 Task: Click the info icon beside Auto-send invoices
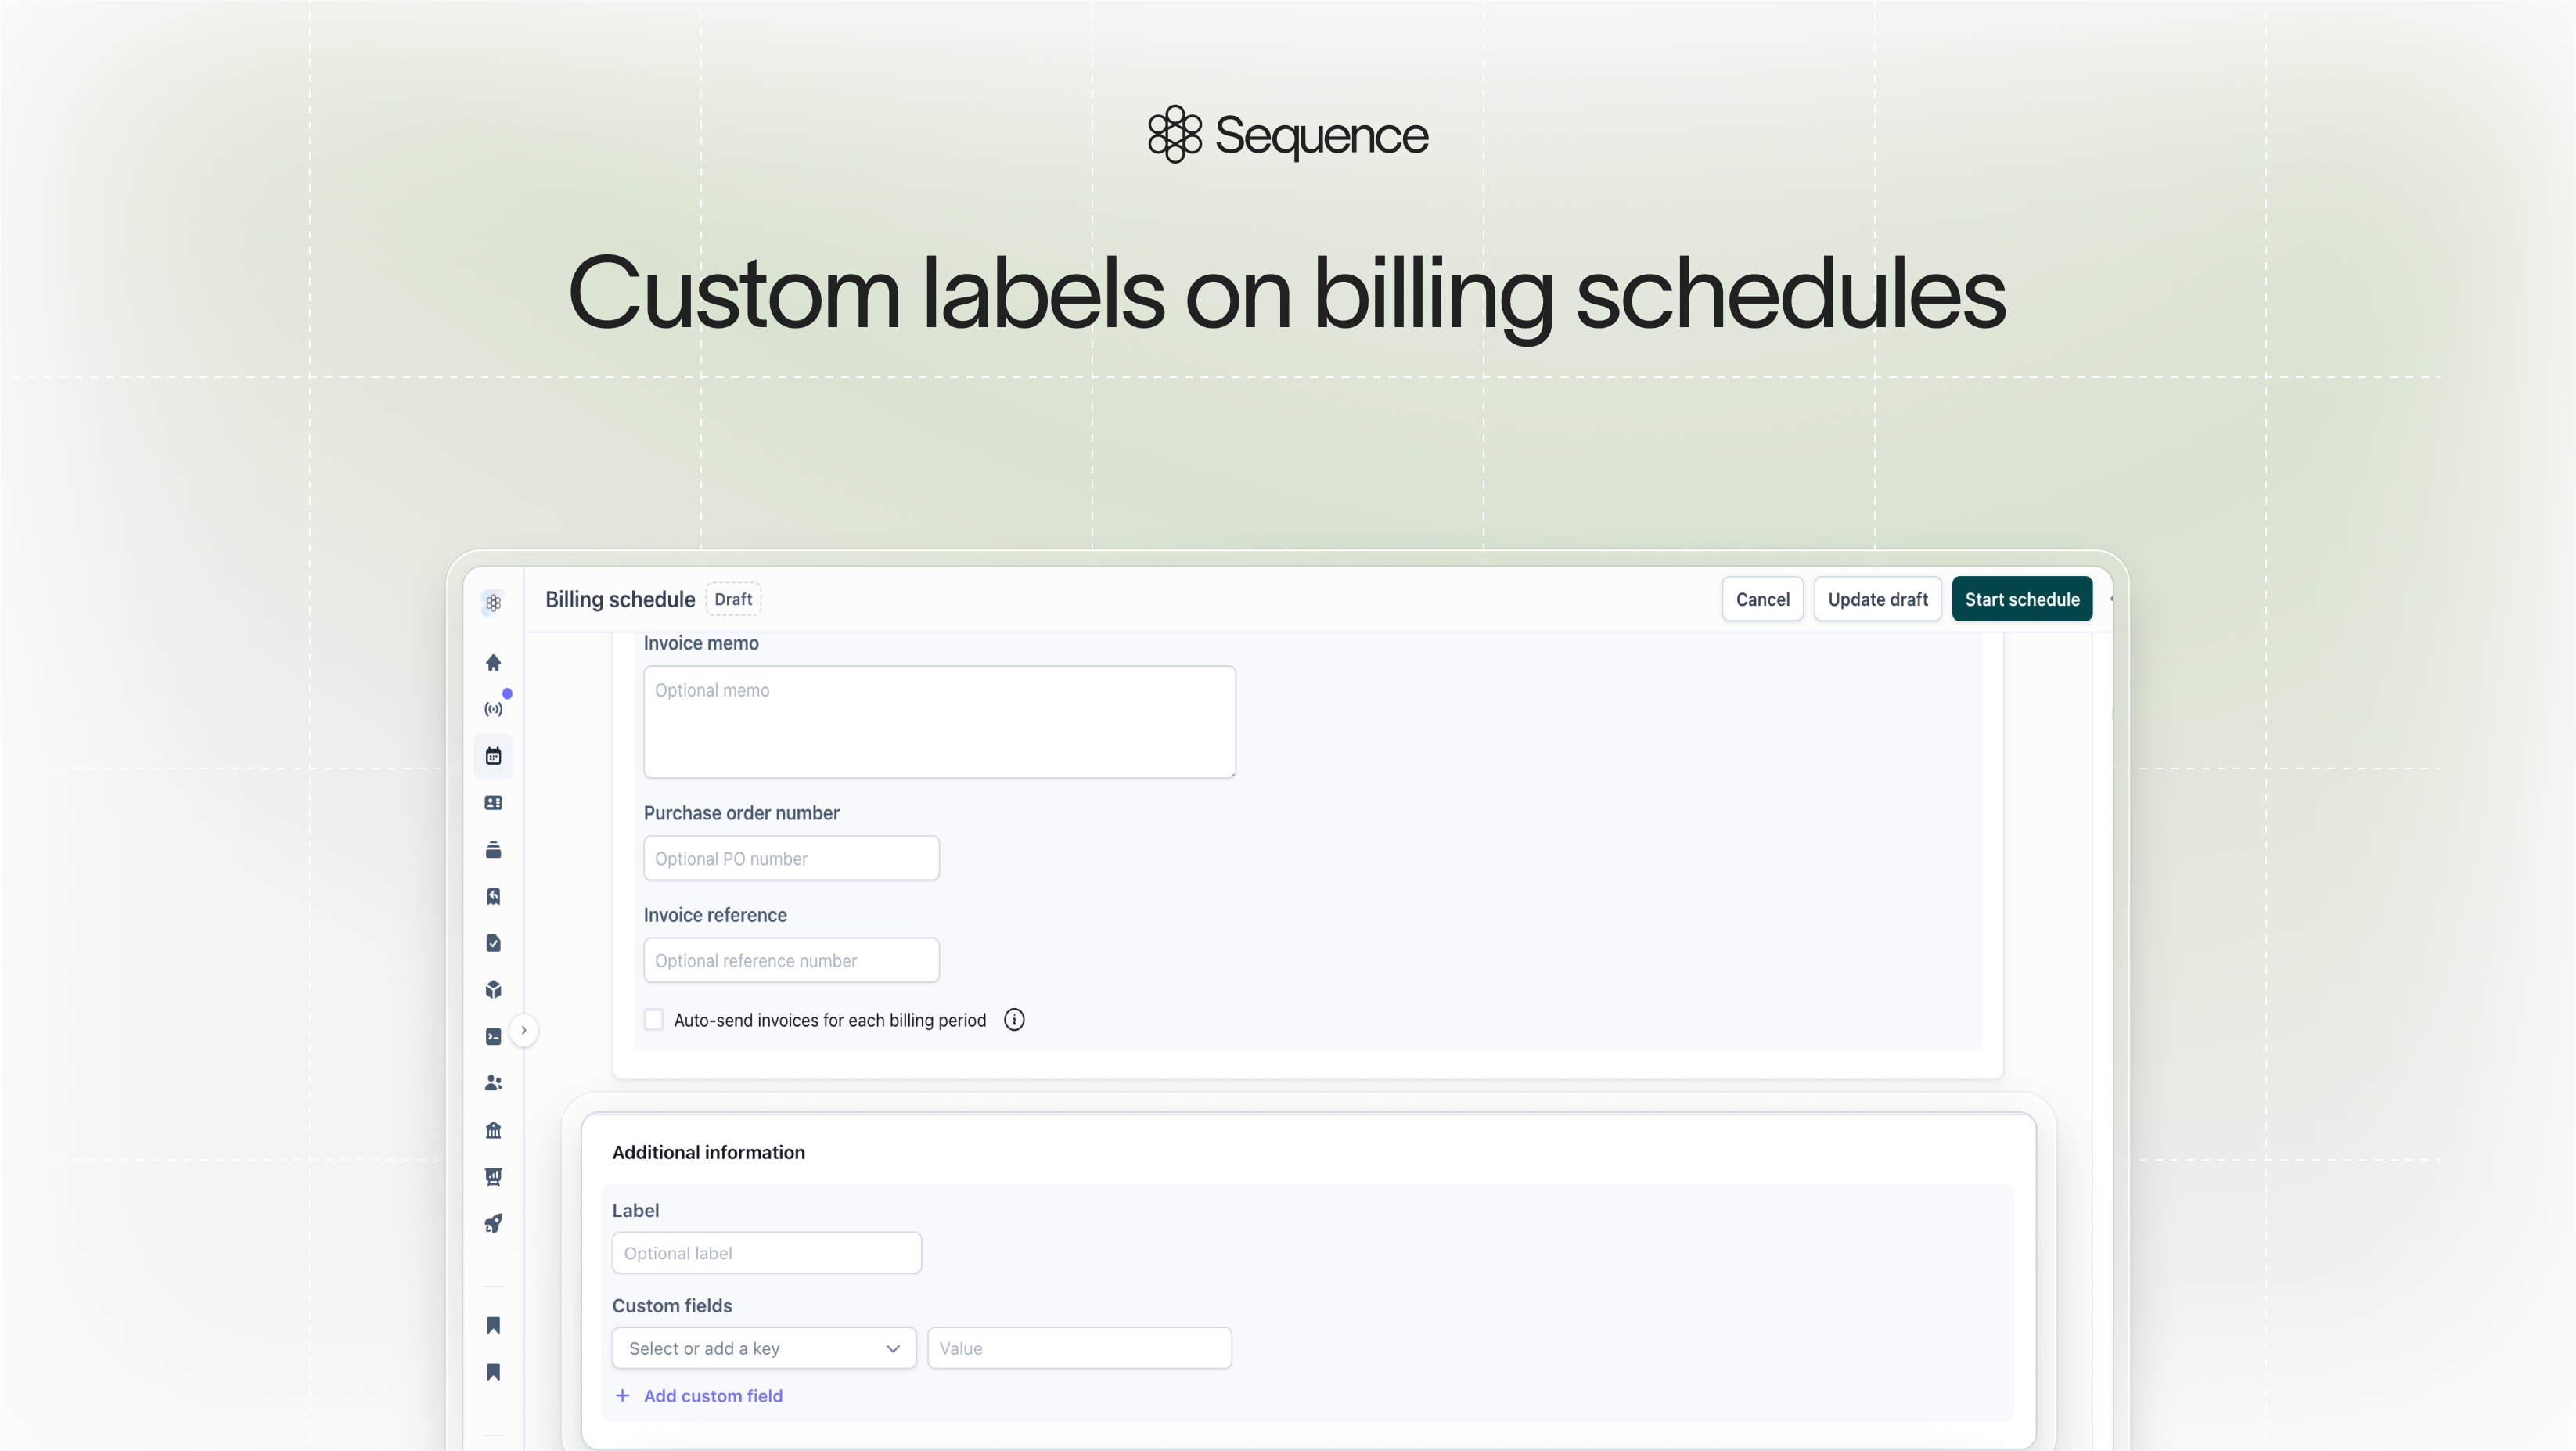pyautogui.click(x=1014, y=1020)
